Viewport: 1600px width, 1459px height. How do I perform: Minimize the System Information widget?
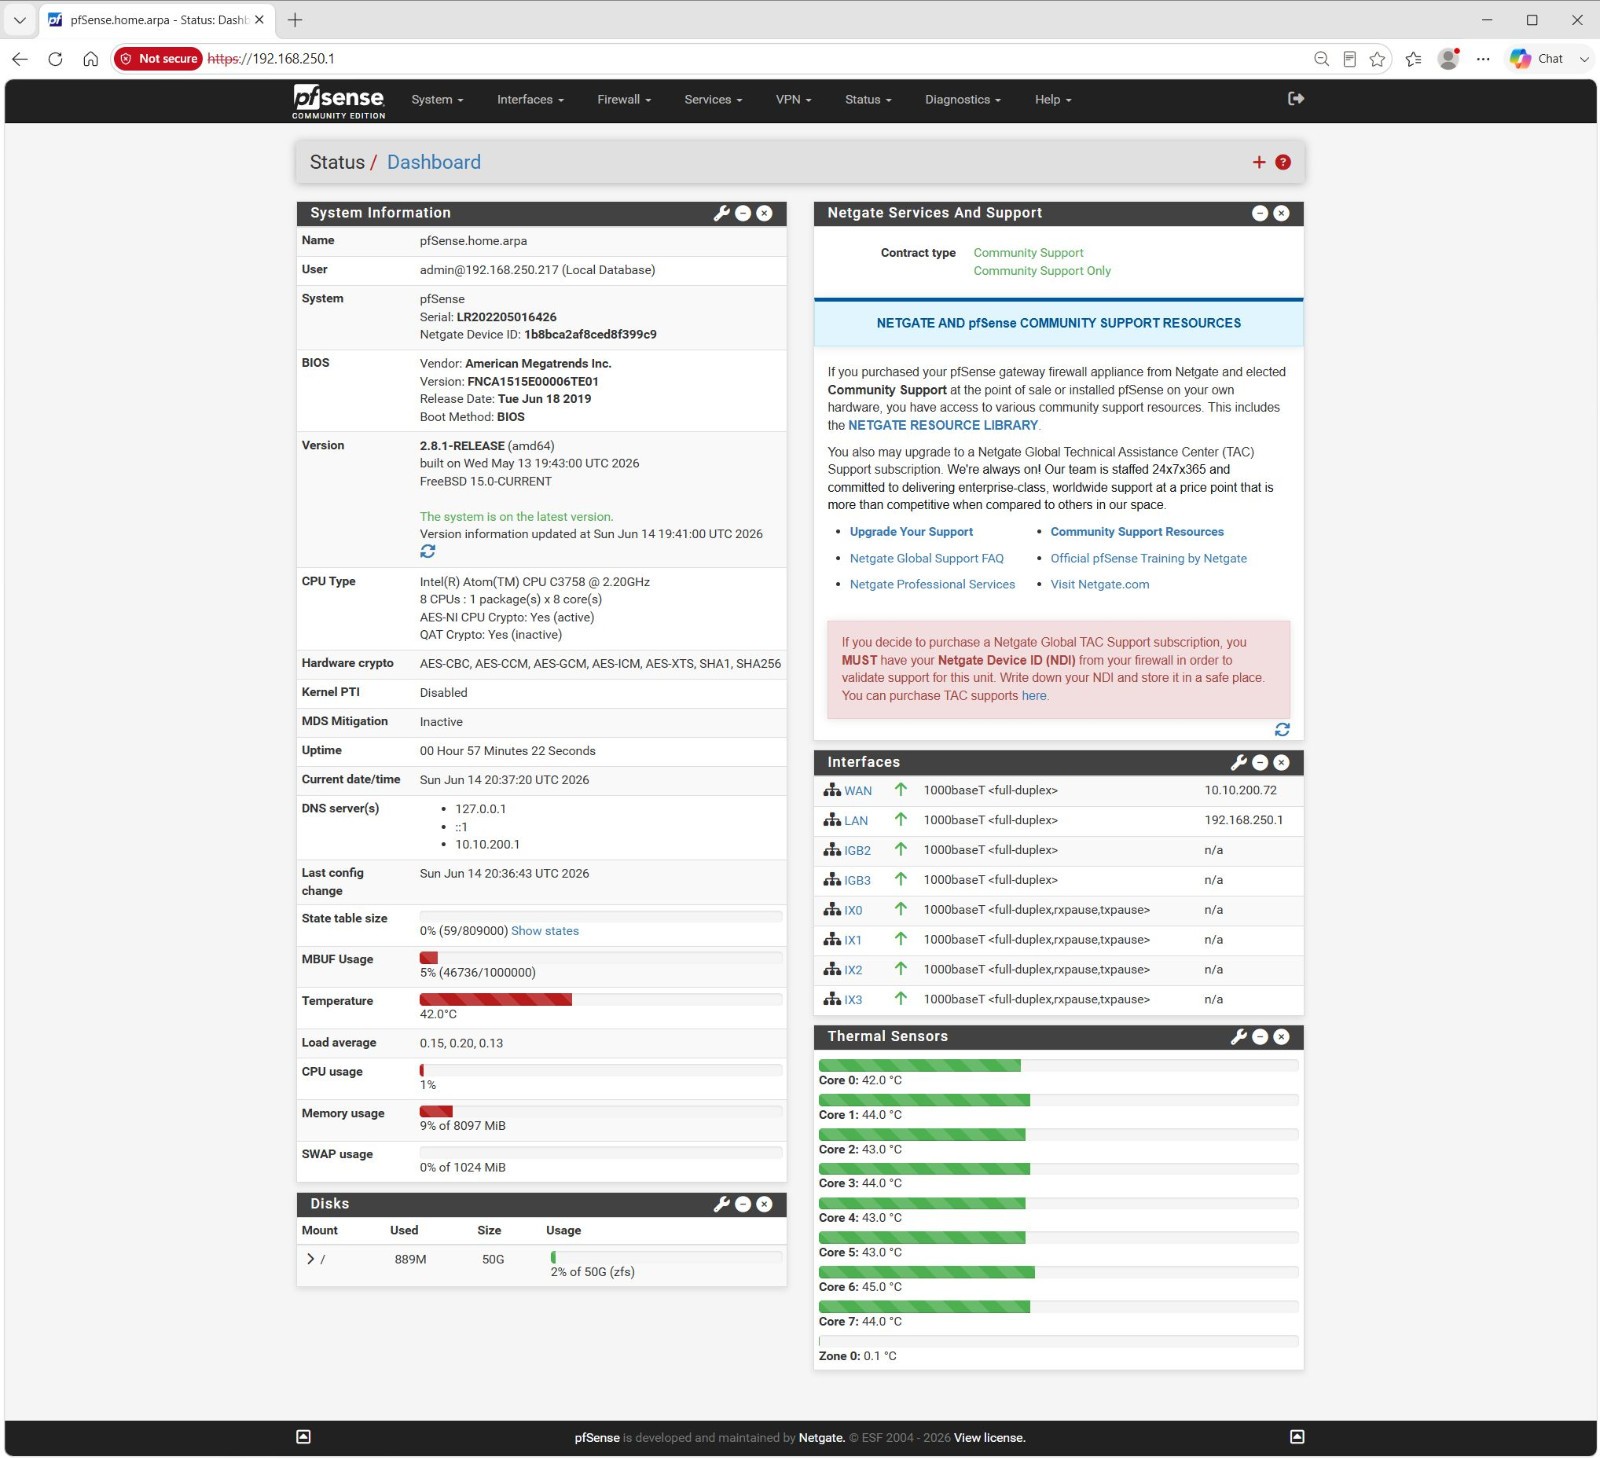(743, 213)
